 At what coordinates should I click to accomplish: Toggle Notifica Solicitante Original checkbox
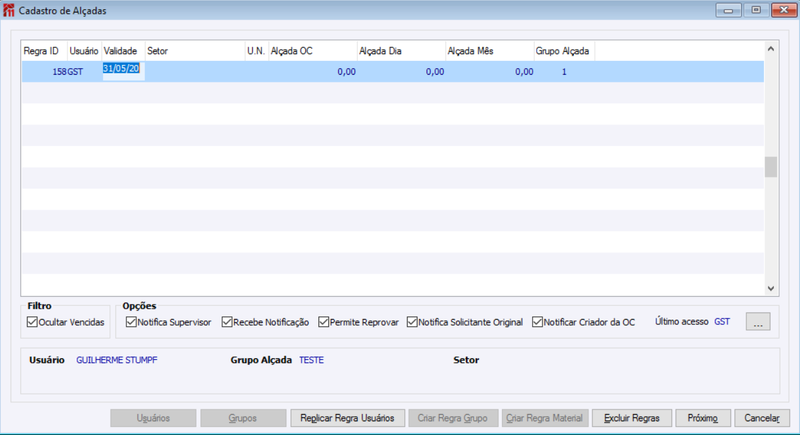pos(412,322)
